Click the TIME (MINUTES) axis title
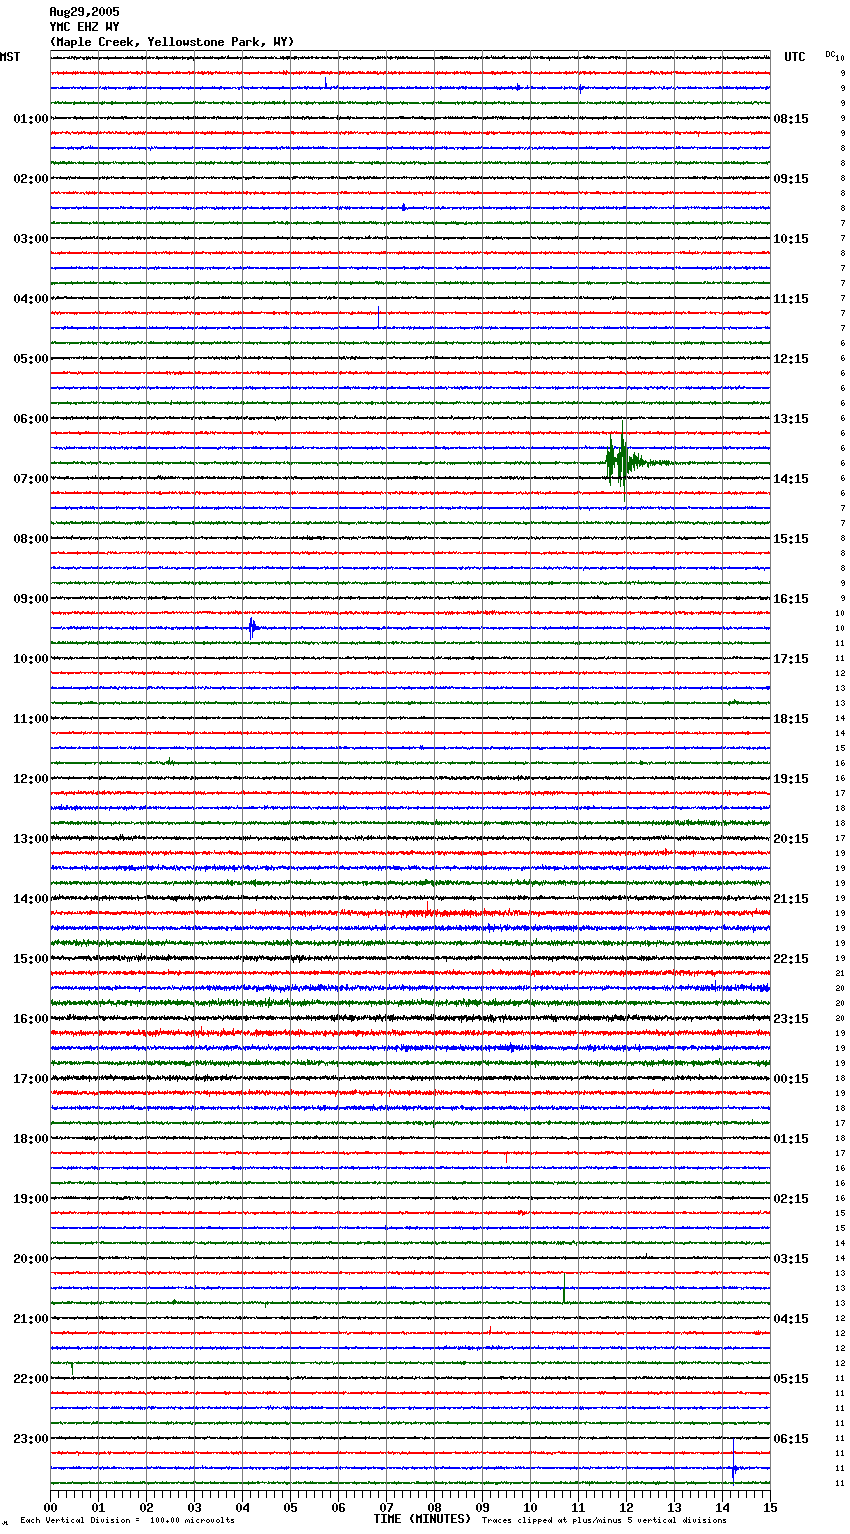 pyautogui.click(x=422, y=1519)
